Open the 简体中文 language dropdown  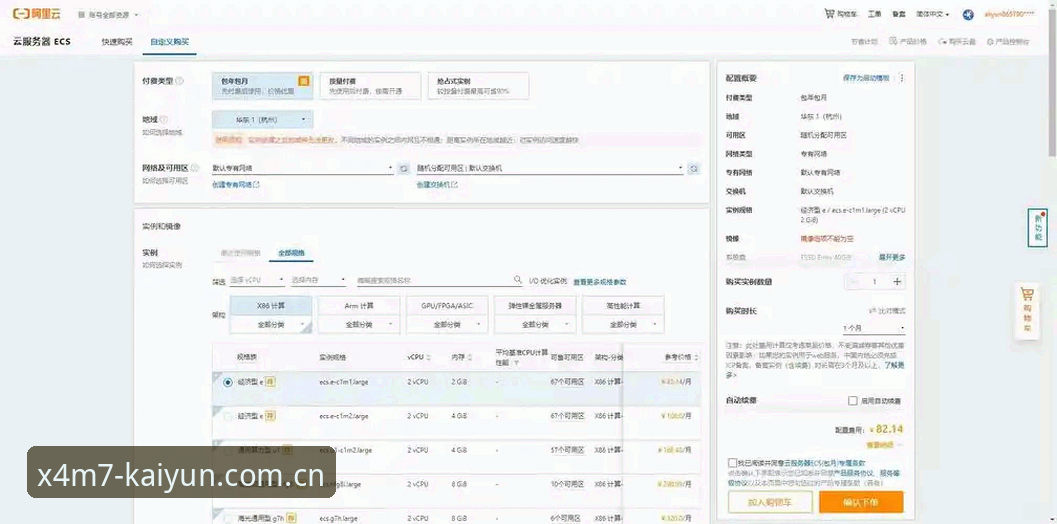(932, 14)
